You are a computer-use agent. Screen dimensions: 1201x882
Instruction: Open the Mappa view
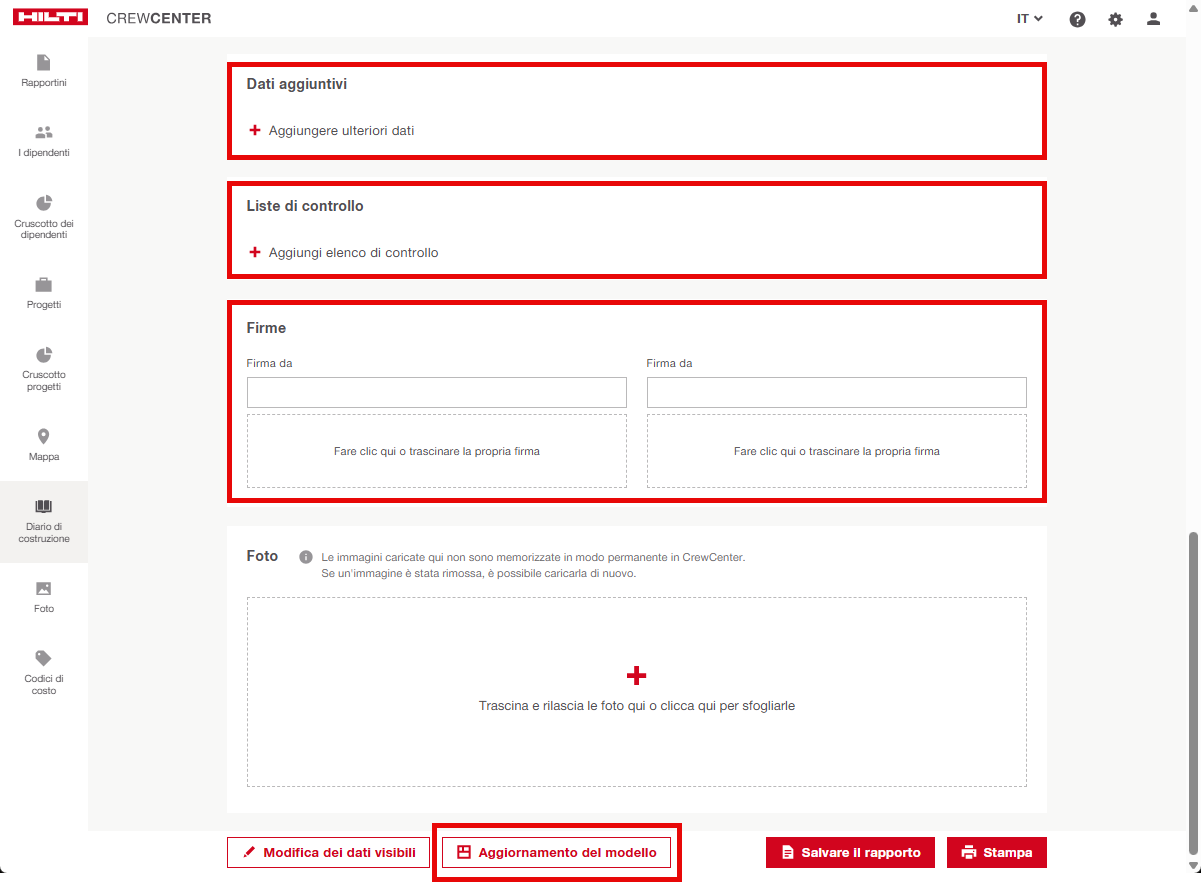(x=44, y=445)
